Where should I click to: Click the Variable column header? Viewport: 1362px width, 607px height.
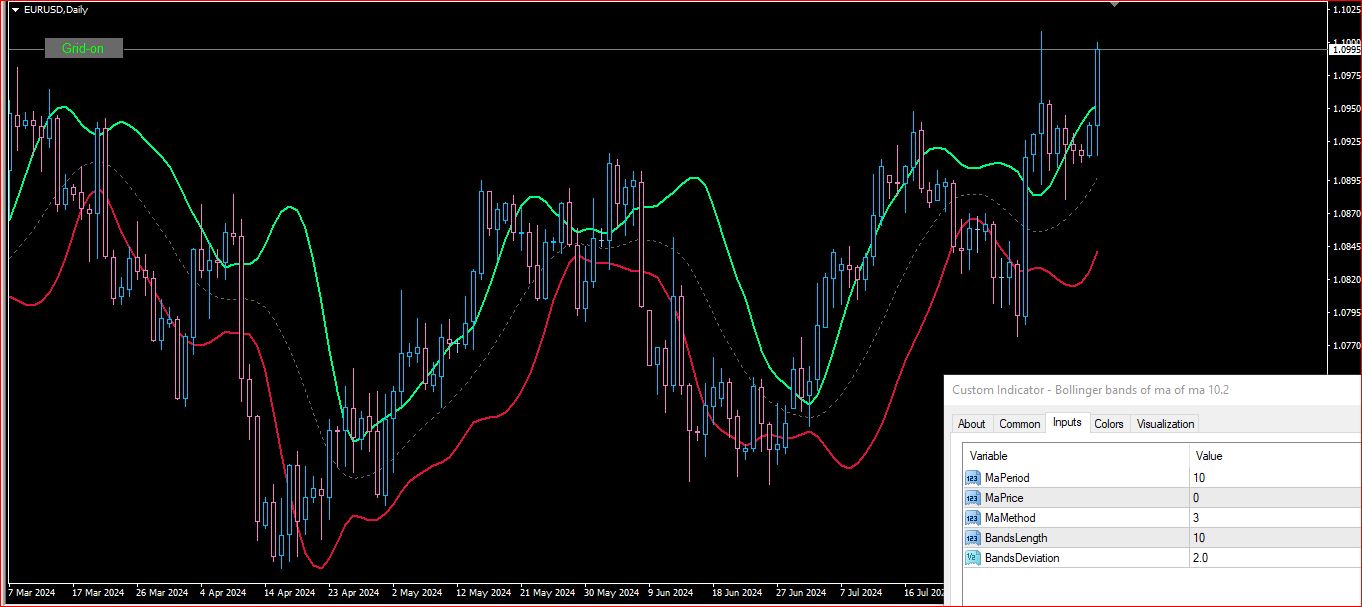1076,456
